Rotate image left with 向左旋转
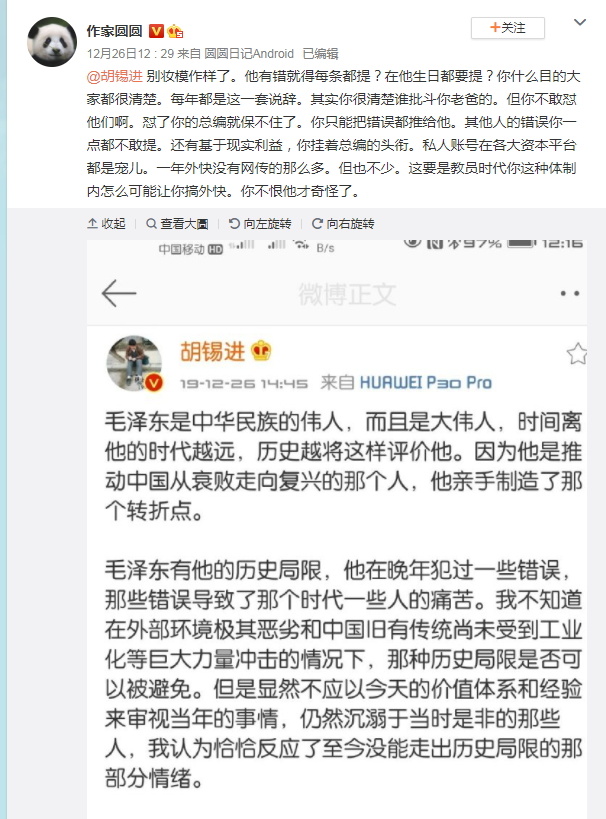Screen dimensions: 606x819 (x=260, y=224)
